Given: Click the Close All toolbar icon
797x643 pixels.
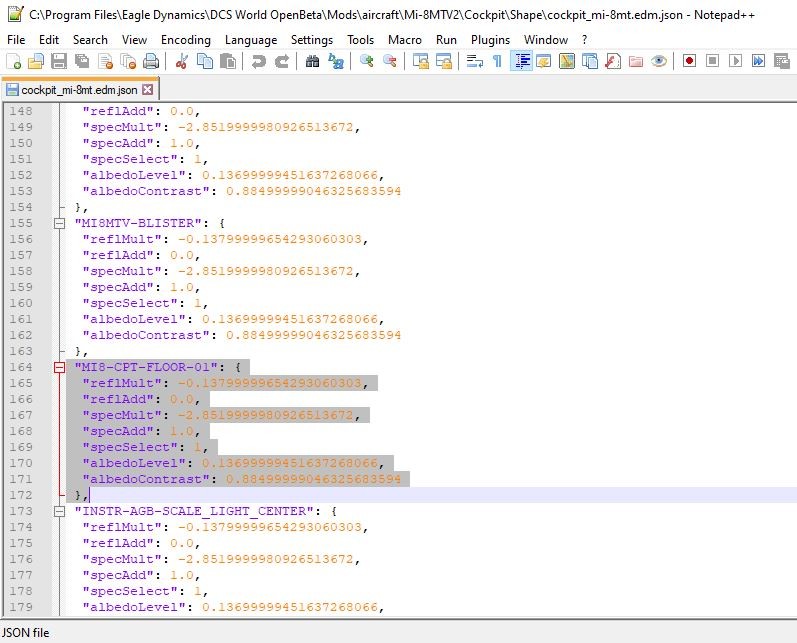Looking at the screenshot, I should pyautogui.click(x=128, y=62).
